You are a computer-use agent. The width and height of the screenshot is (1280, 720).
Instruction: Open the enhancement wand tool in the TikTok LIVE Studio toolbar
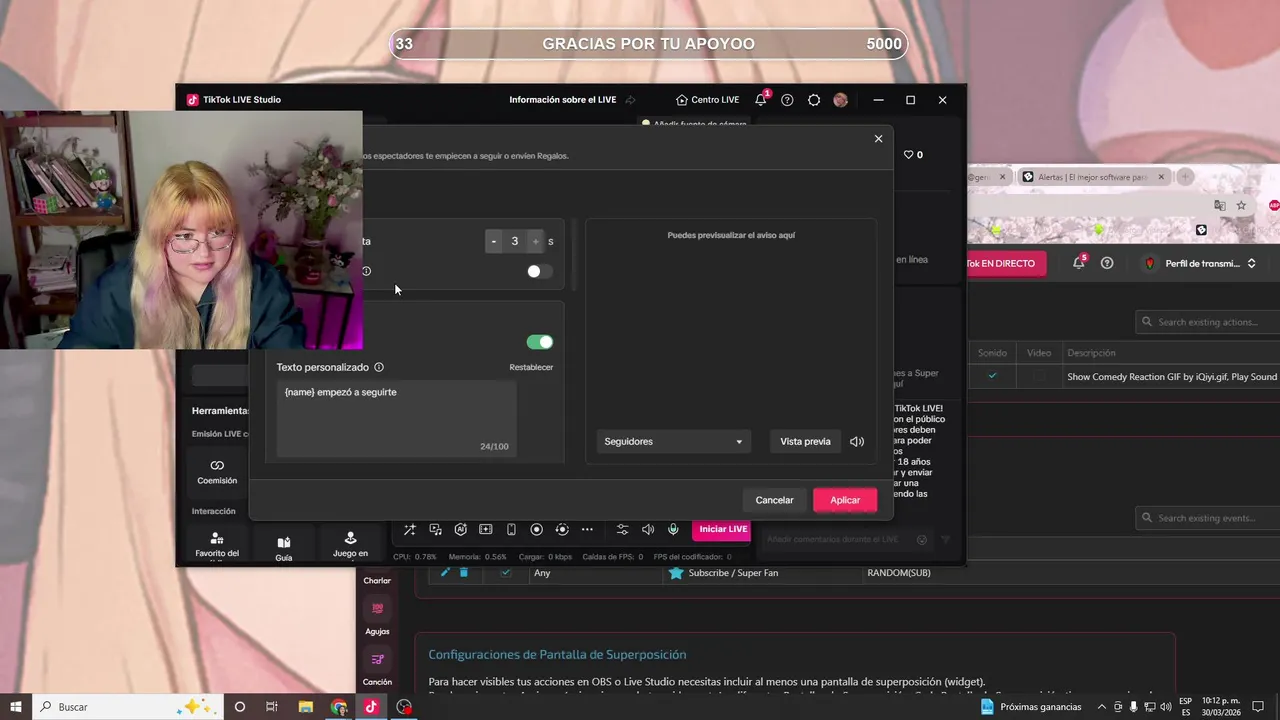[409, 529]
